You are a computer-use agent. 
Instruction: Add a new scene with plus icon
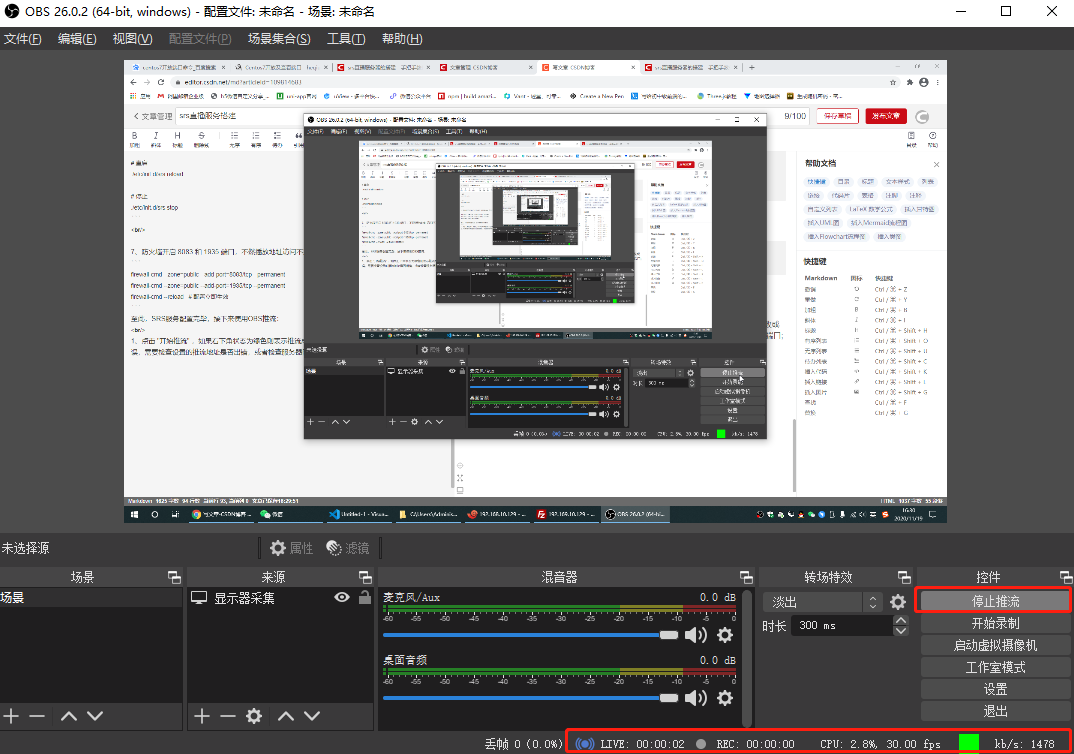point(11,716)
